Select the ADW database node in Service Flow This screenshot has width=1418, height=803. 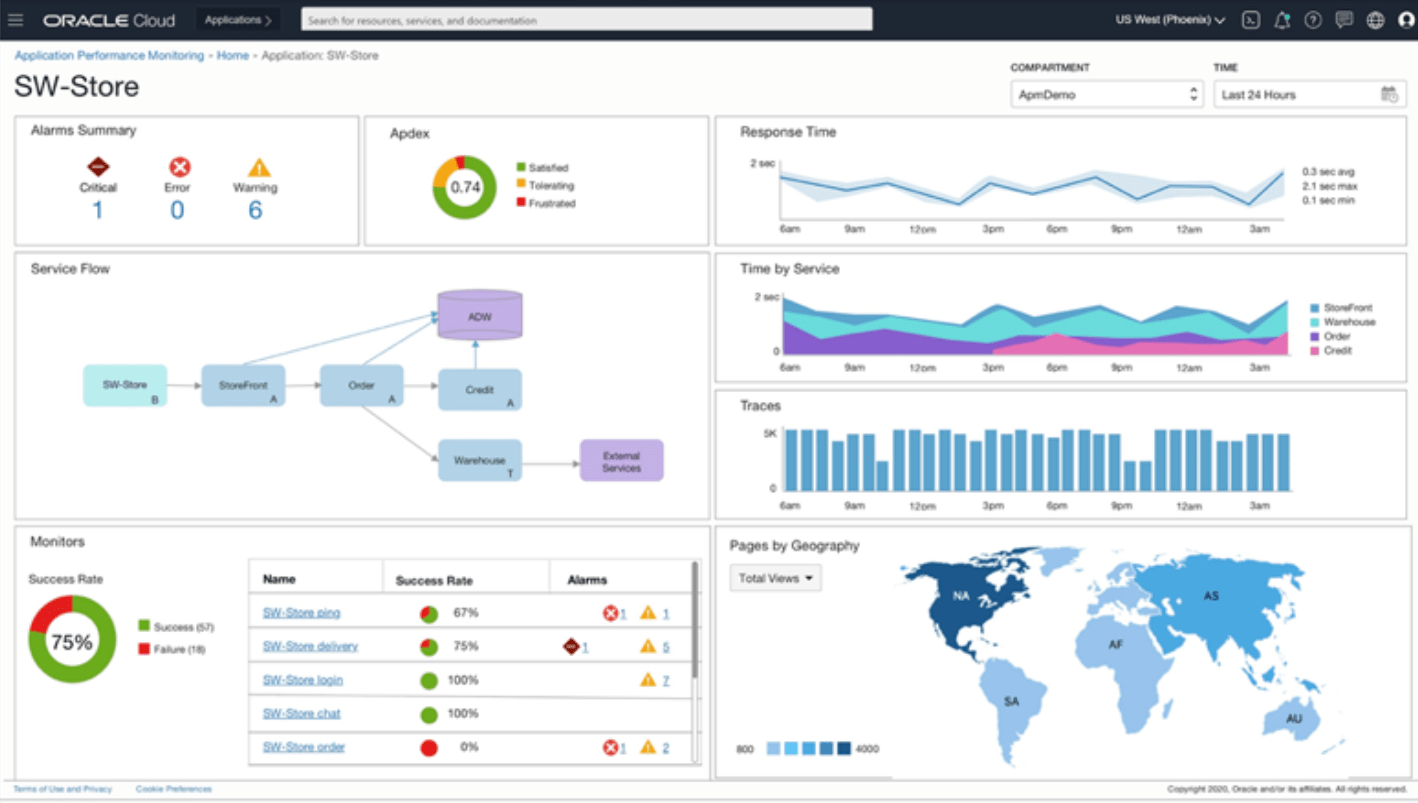tap(480, 314)
